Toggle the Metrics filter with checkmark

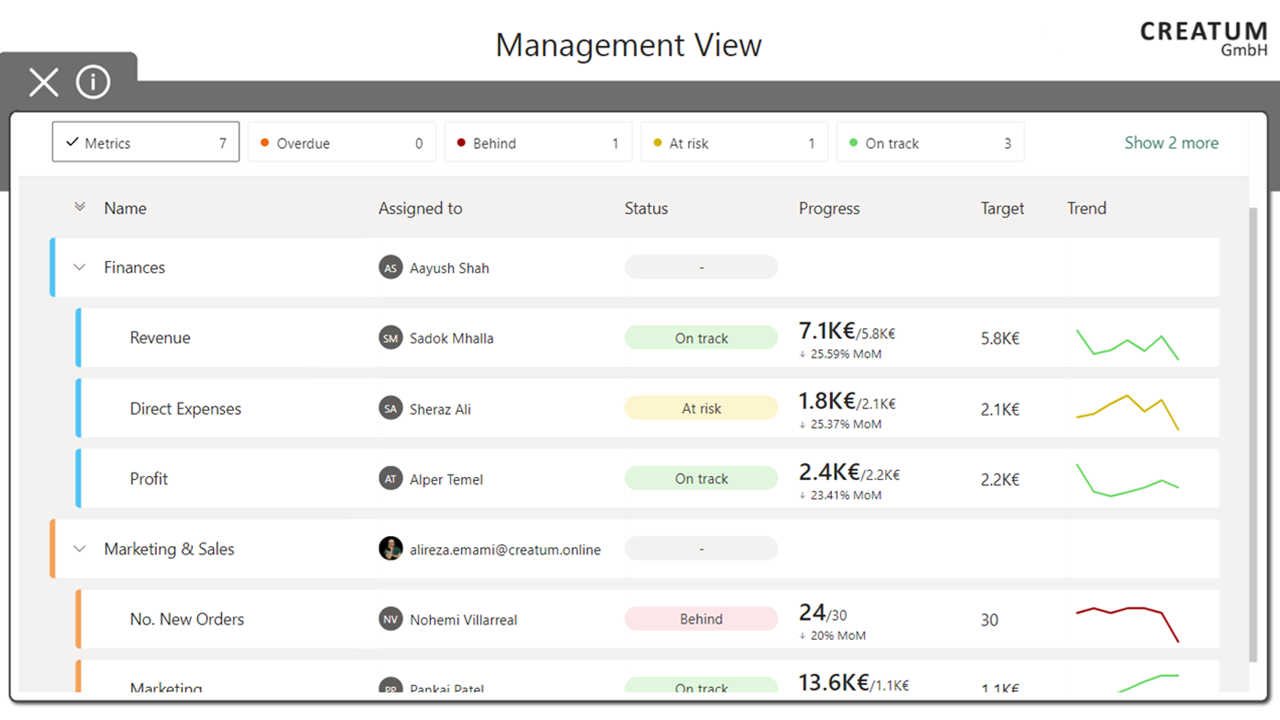(146, 143)
